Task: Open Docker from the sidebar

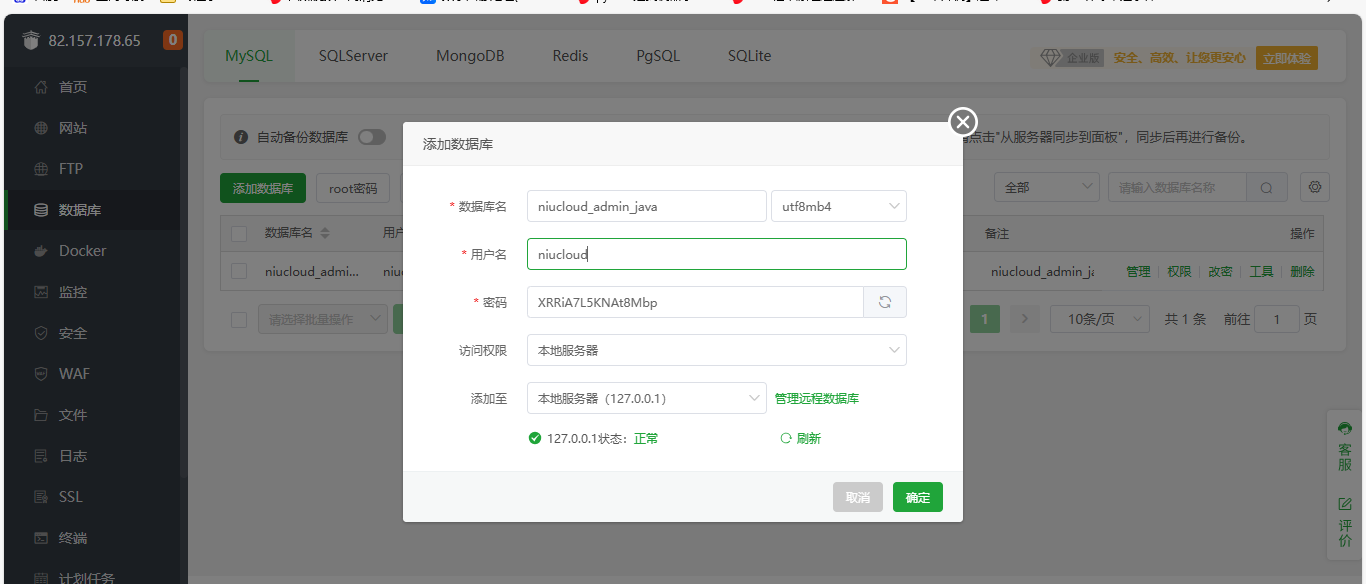Action: (82, 251)
